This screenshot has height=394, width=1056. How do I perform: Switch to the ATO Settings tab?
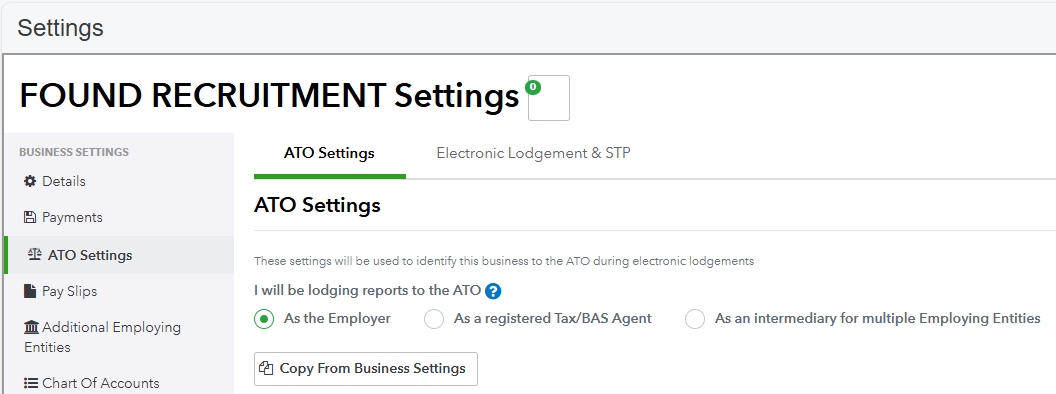[329, 153]
